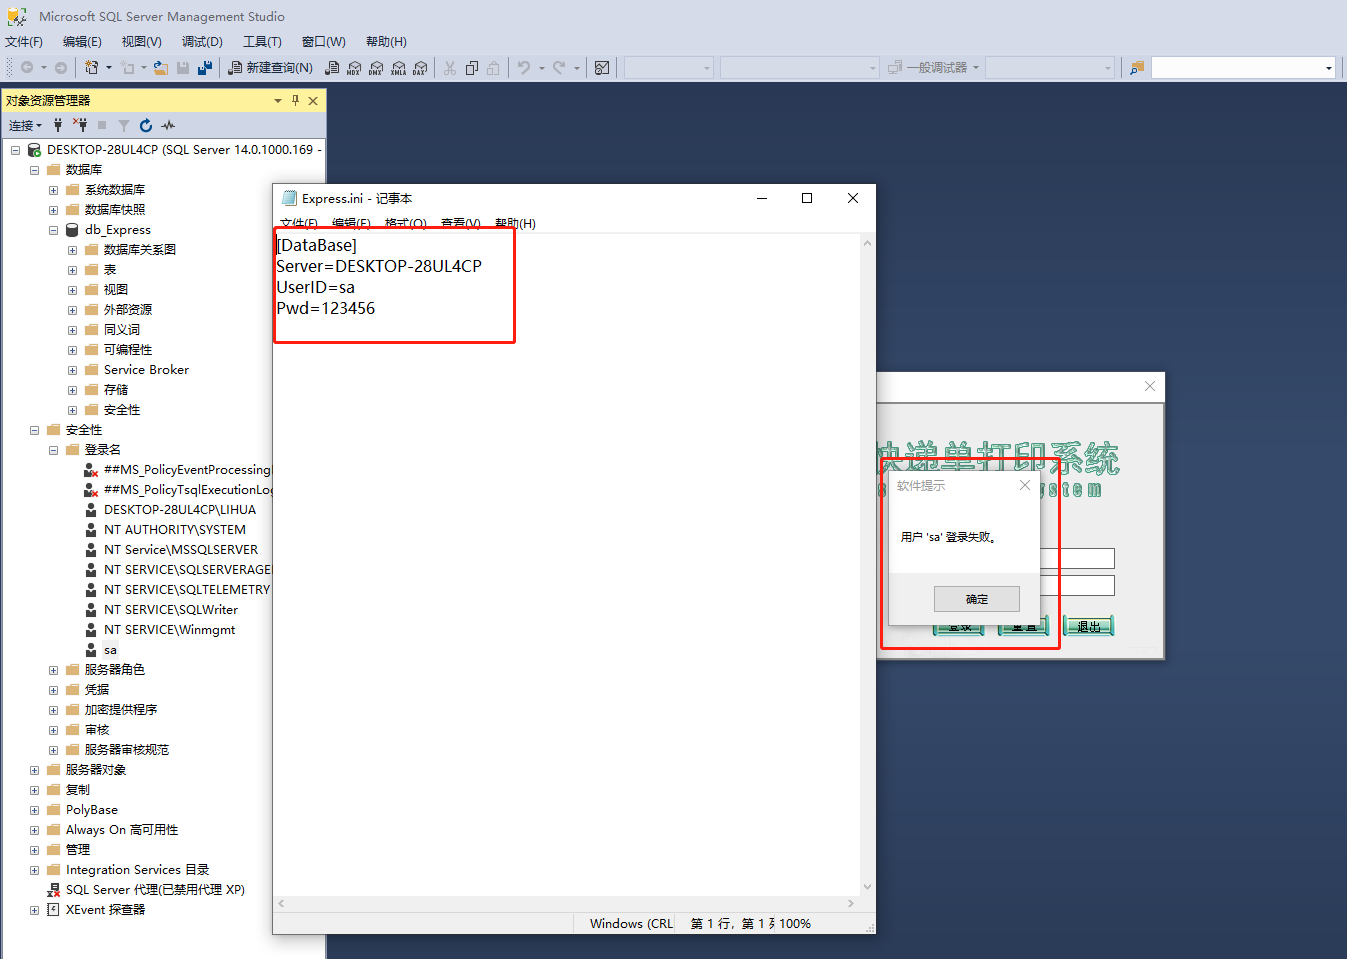Click the navigate forward toolbar icon
The image size is (1347, 959).
(61, 68)
